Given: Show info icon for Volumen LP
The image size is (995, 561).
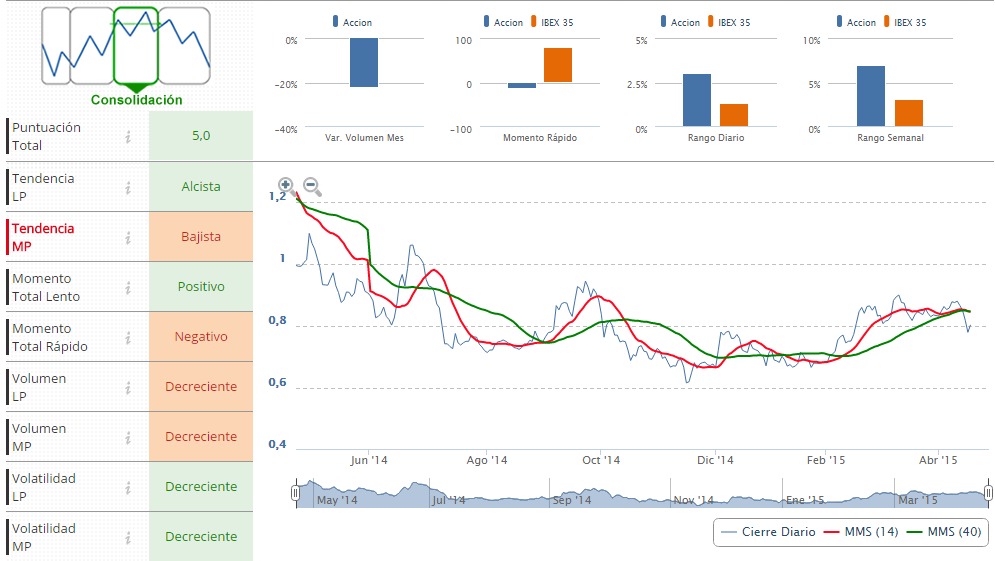Looking at the screenshot, I should pos(128,387).
